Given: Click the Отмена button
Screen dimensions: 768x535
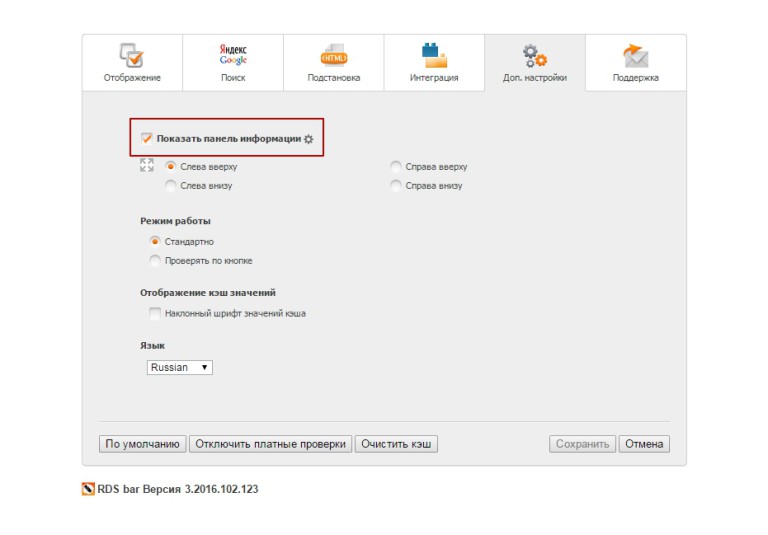Looking at the screenshot, I should pyautogui.click(x=643, y=444).
